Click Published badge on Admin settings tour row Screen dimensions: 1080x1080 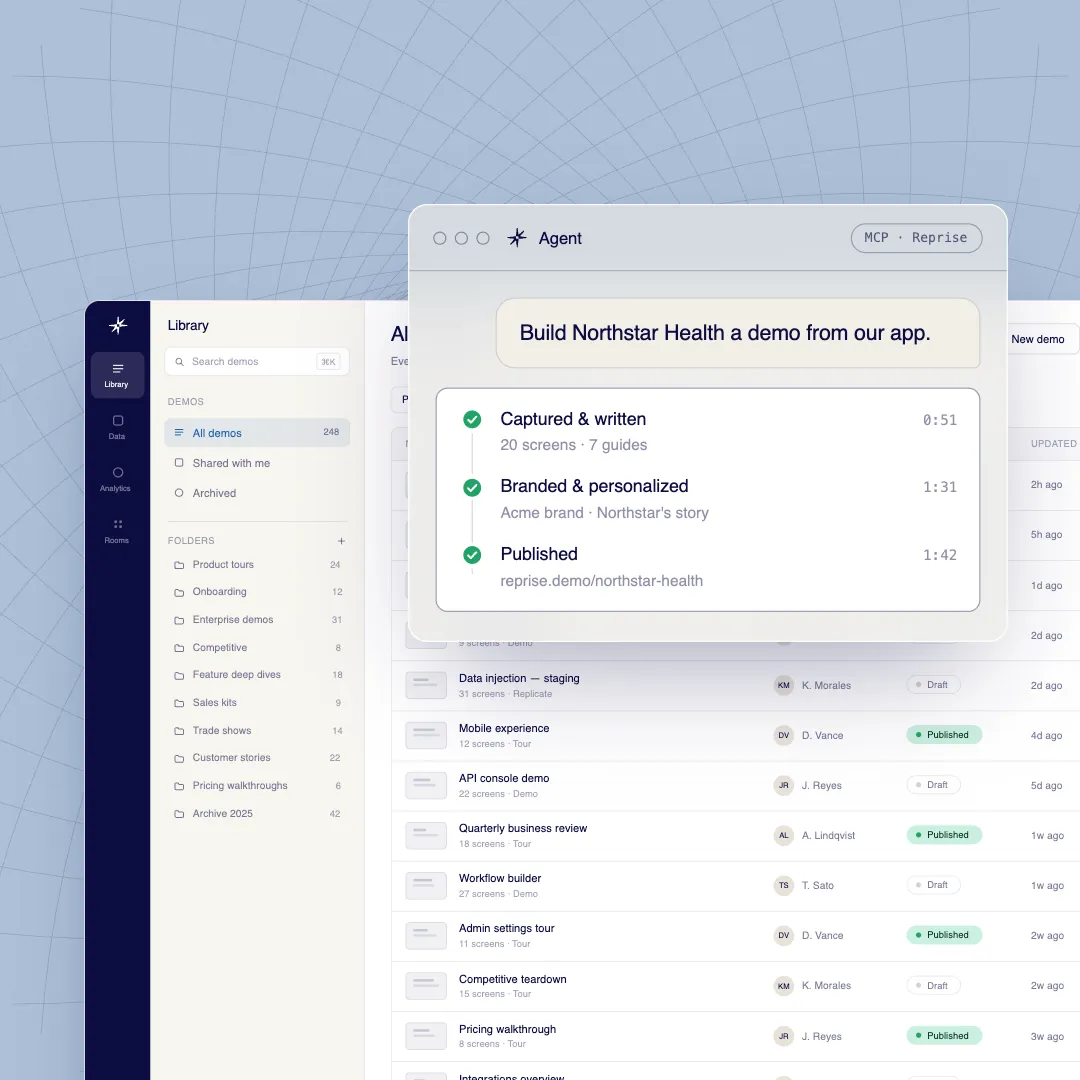[944, 935]
